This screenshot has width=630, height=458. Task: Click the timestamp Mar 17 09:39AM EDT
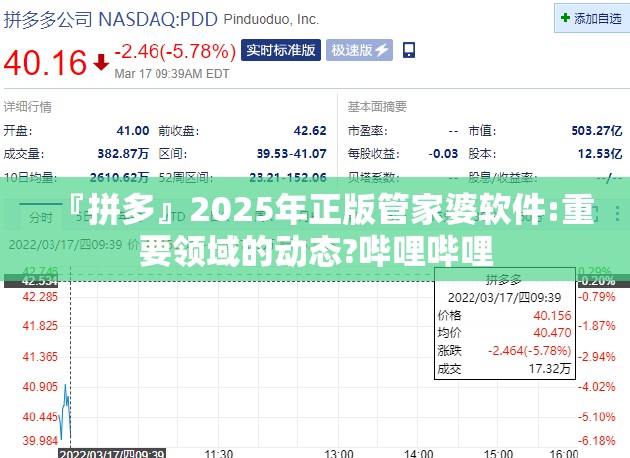(172, 74)
